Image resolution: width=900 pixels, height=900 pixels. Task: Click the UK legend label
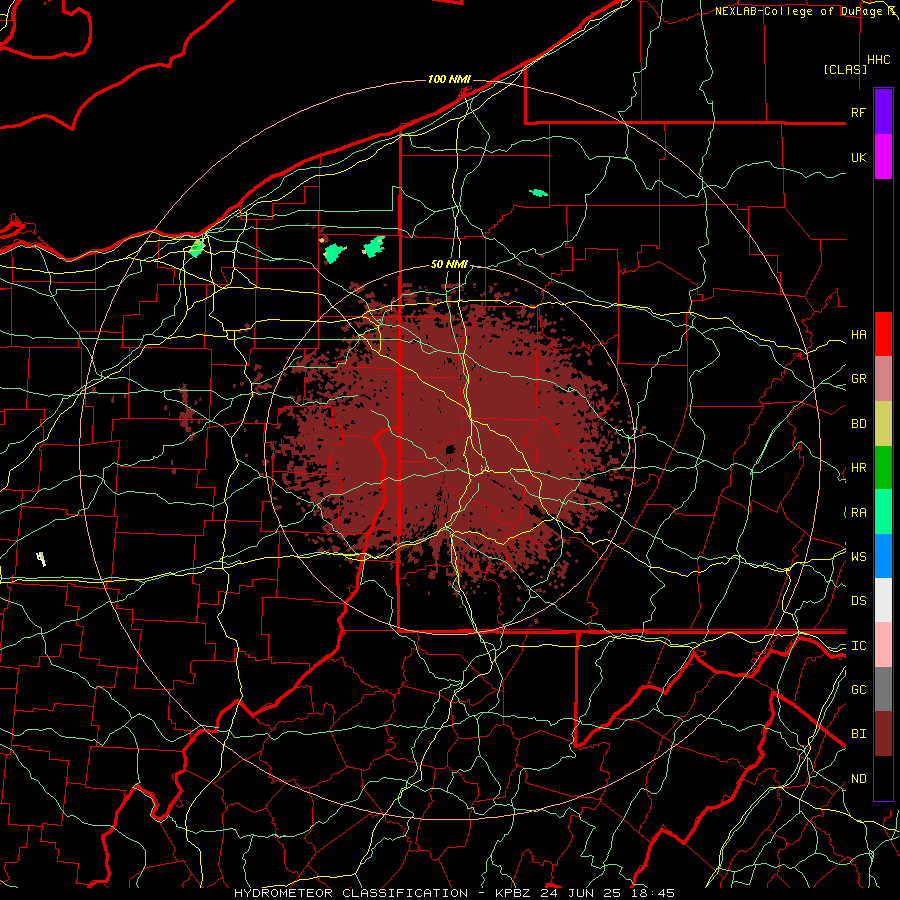coord(858,157)
